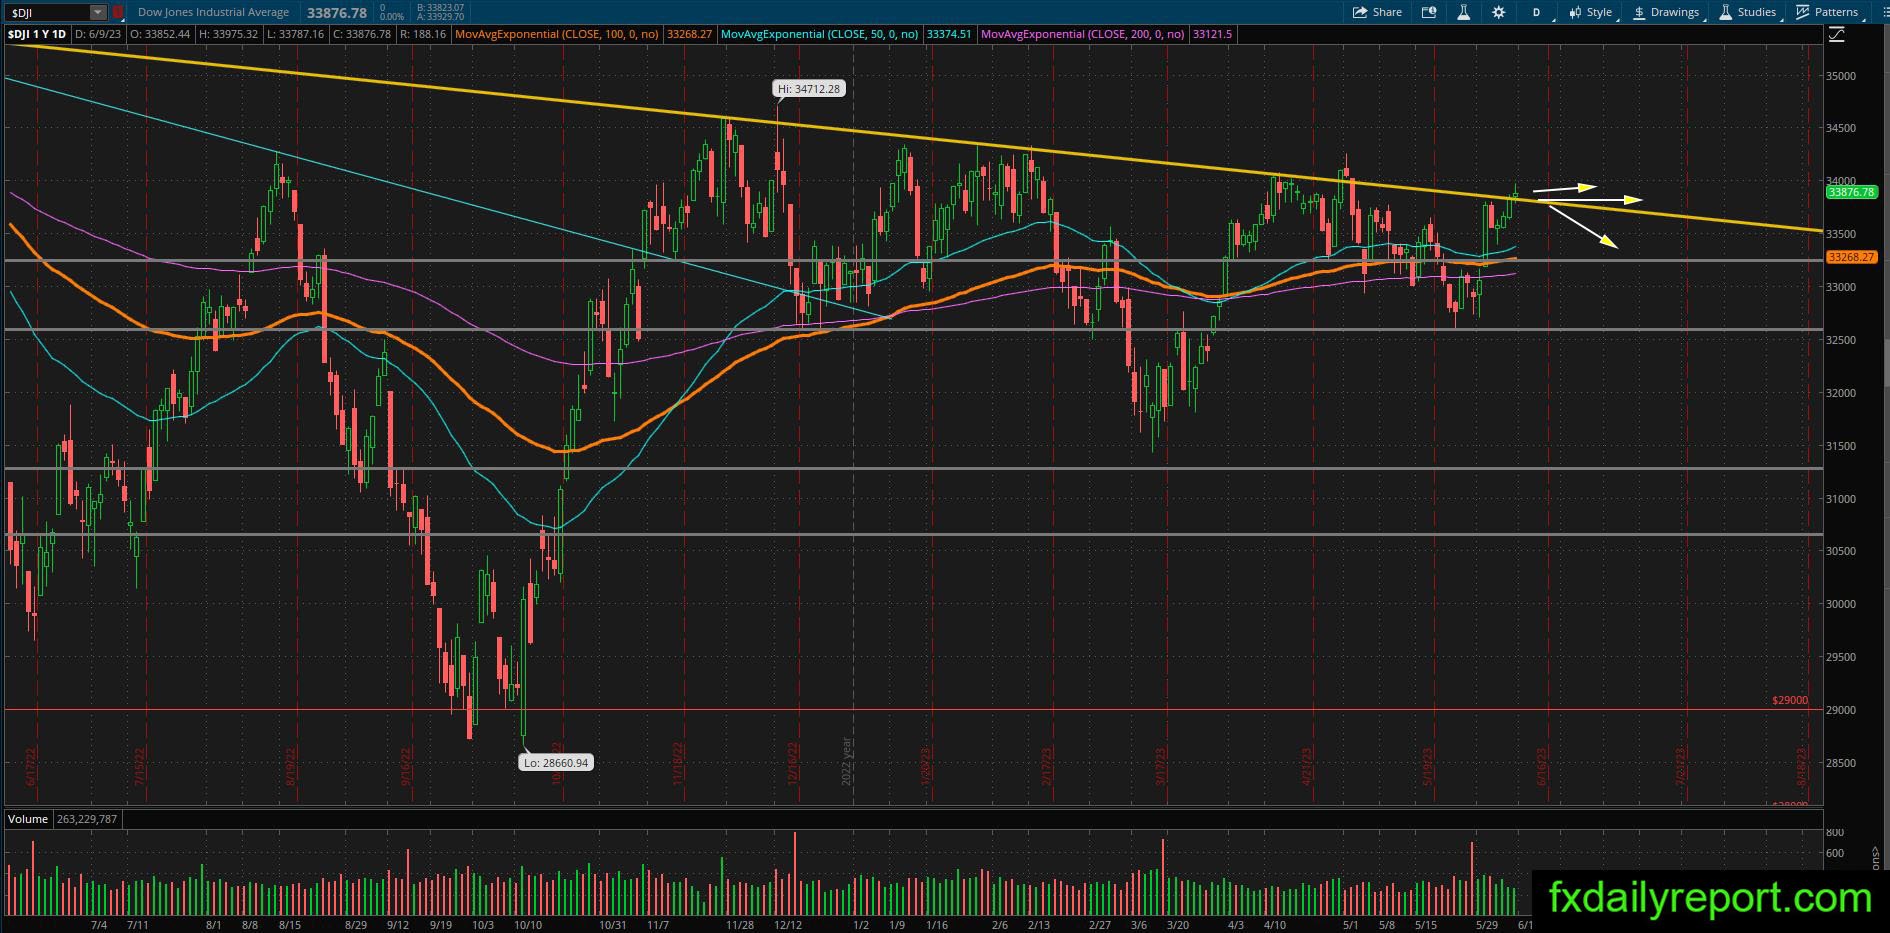Open the flask (Edit studies) icon

pos(1463,12)
